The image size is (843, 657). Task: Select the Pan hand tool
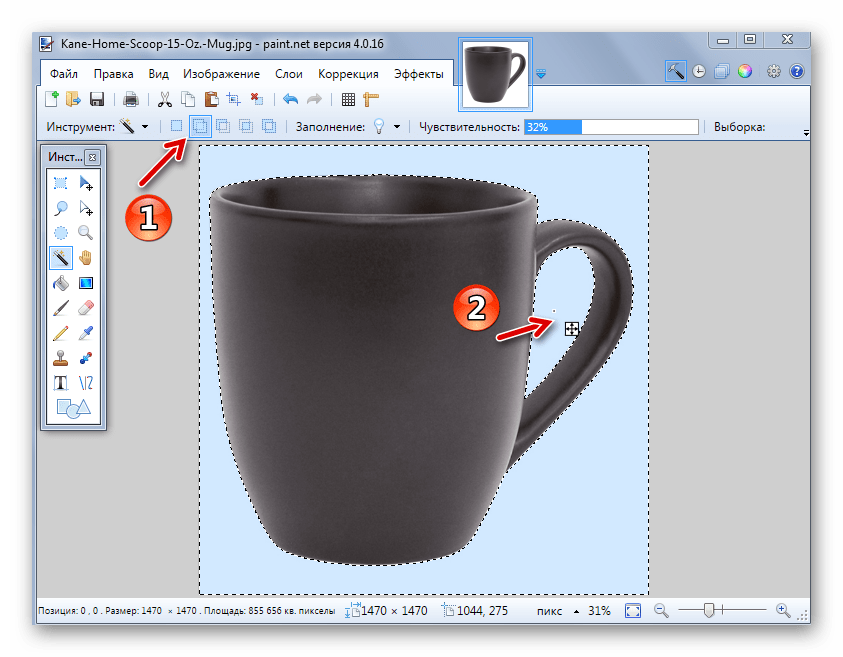[86, 258]
